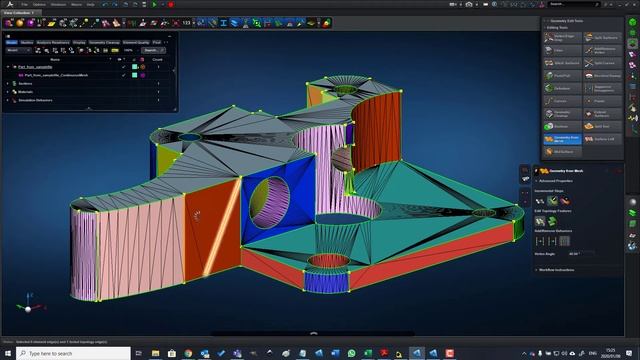Click the redo arrow in top bar

(116, 4)
